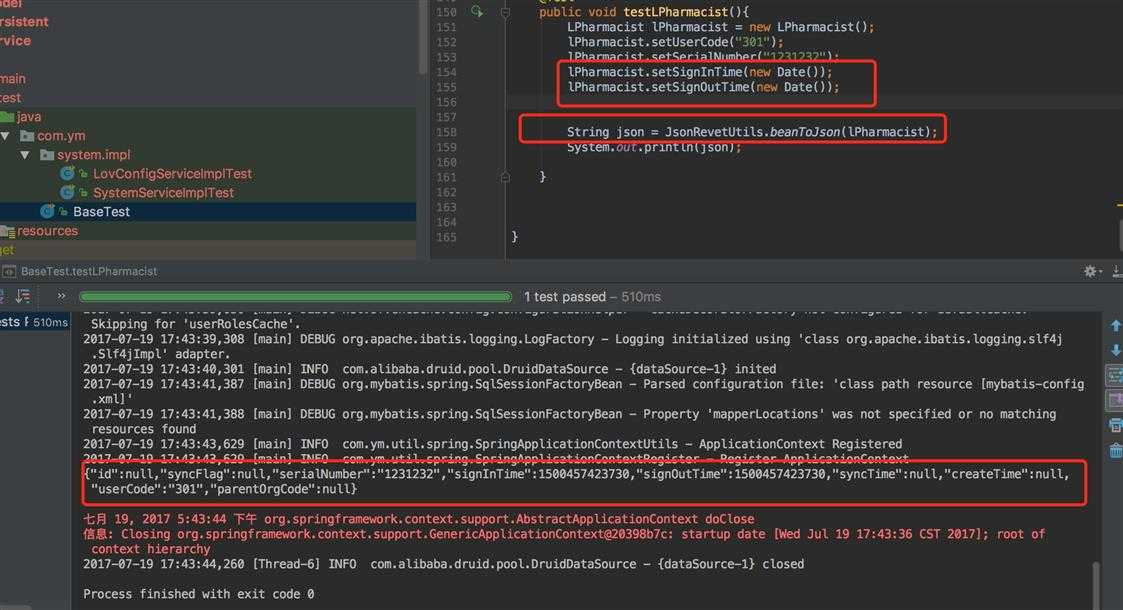1123x610 pixels.
Task: Click the up arrow console navigation icon
Action: coord(1115,326)
